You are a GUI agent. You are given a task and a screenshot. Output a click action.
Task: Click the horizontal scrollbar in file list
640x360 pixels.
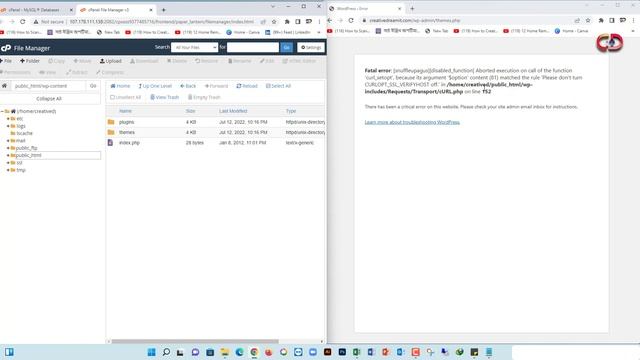[195, 341]
